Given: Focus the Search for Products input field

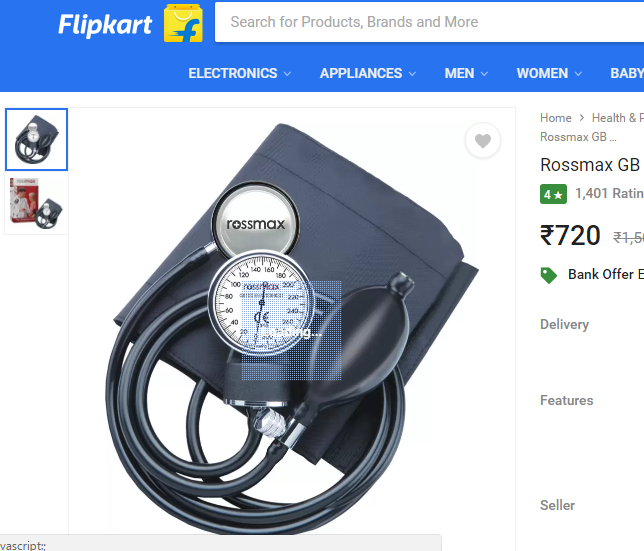Looking at the screenshot, I should coord(429,22).
